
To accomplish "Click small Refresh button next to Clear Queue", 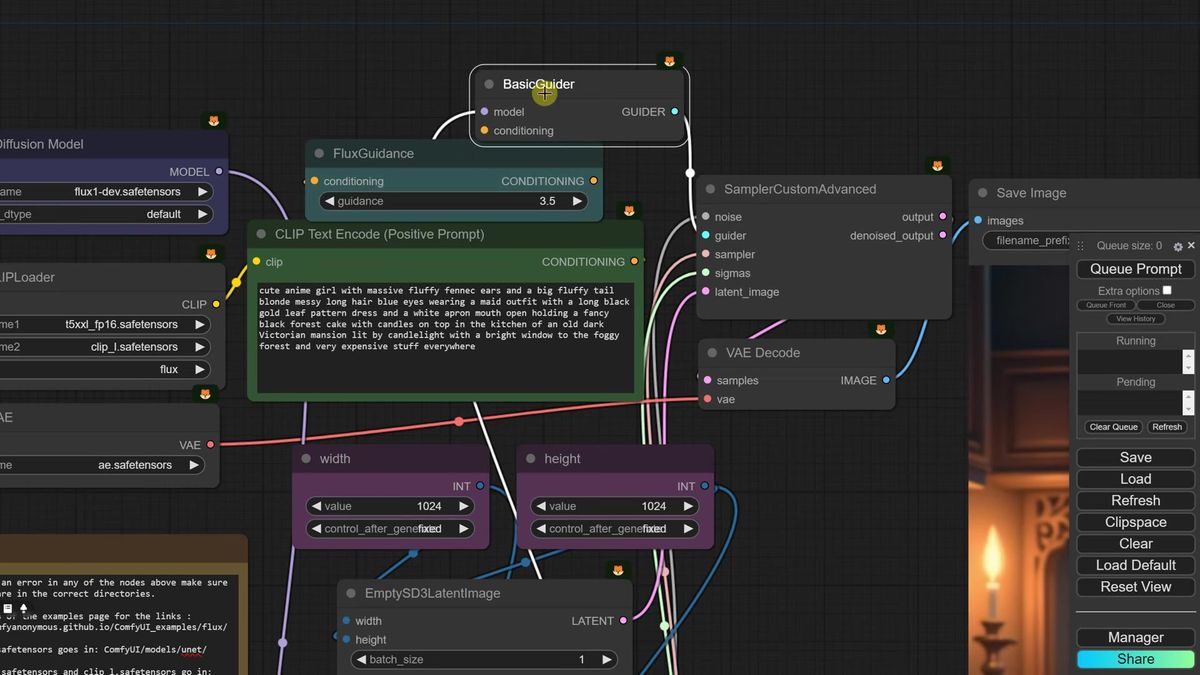I will (x=1166, y=427).
